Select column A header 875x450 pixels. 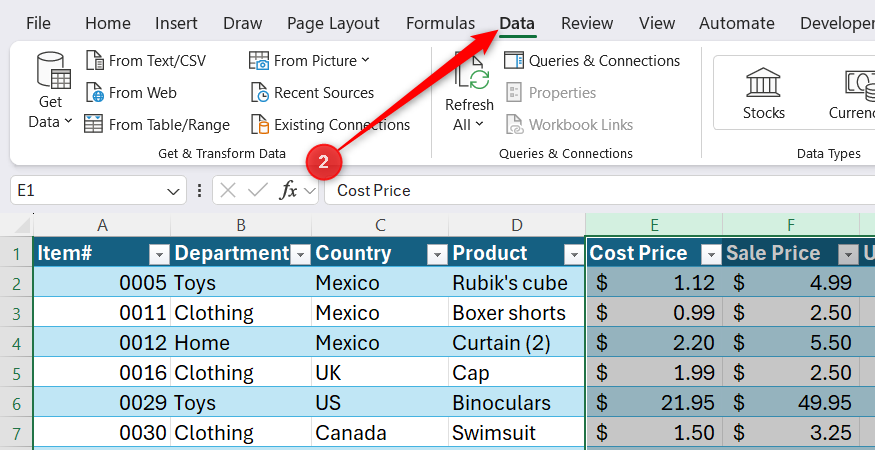(x=102, y=225)
